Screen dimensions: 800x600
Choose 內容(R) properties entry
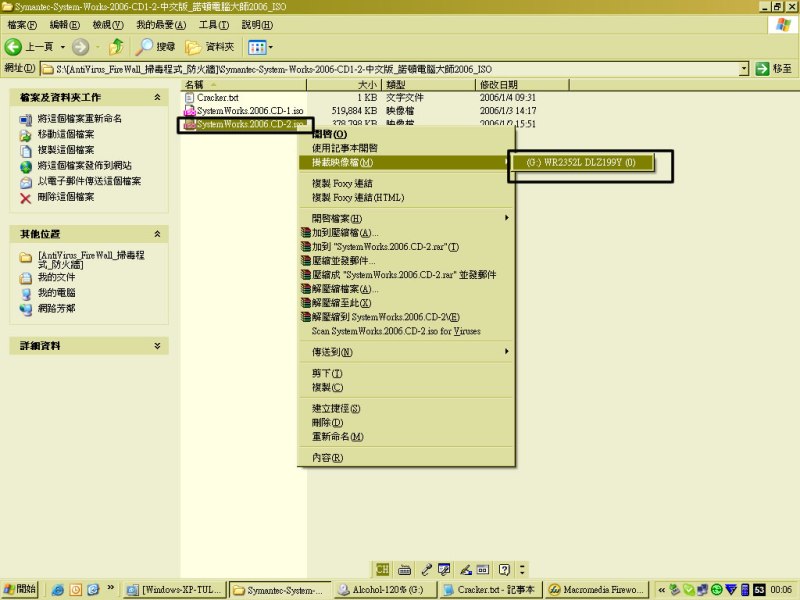point(406,458)
